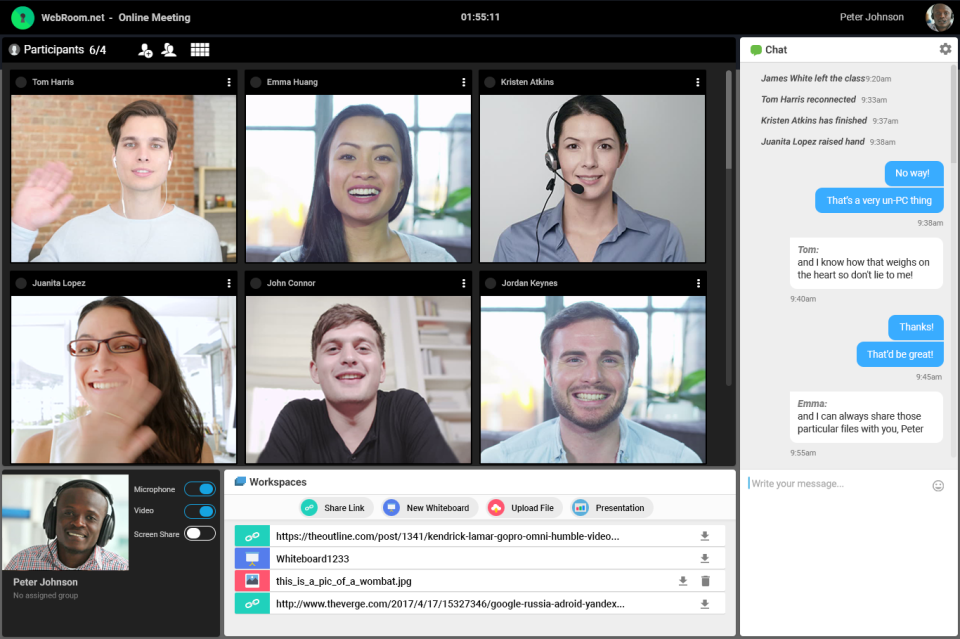Screen dimensions: 960x639
Task: Open the participant groups icon
Action: [x=169, y=50]
